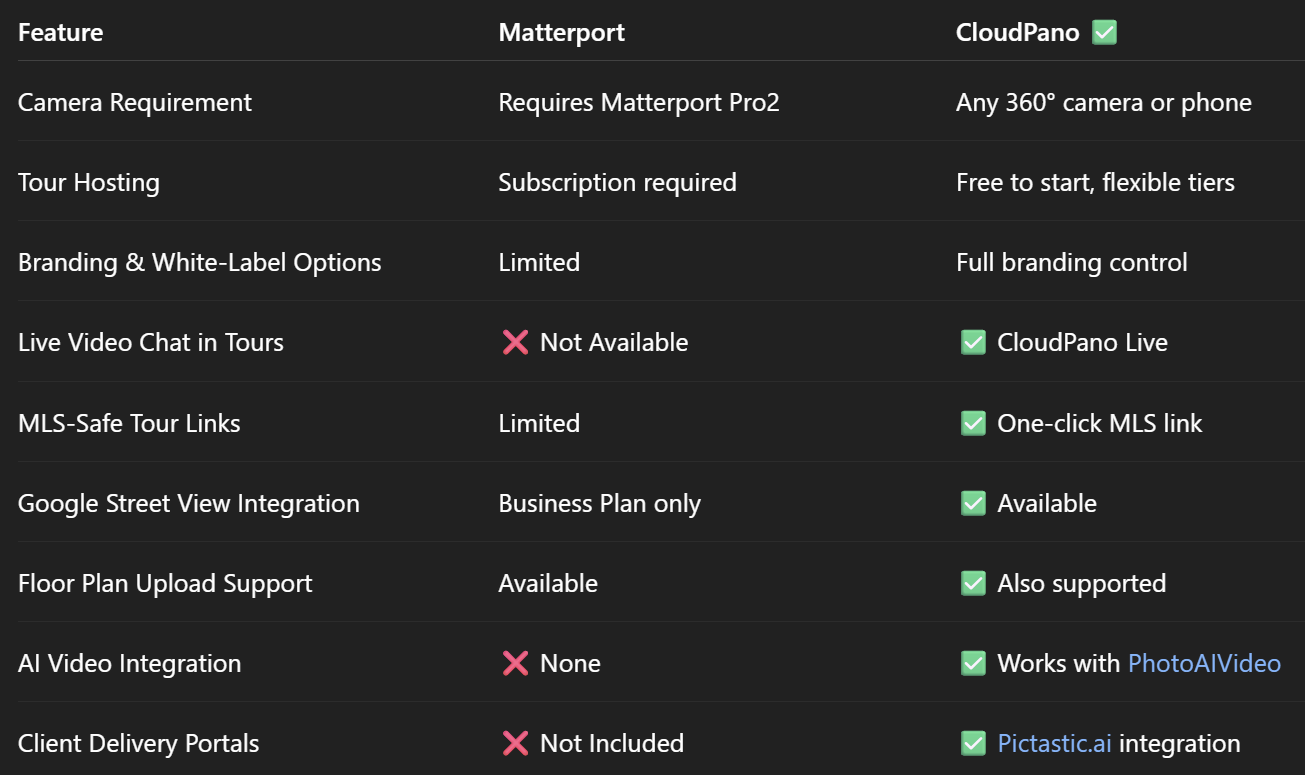
Task: Click the Tour Hosting cell
Action: pyautogui.click(x=89, y=182)
